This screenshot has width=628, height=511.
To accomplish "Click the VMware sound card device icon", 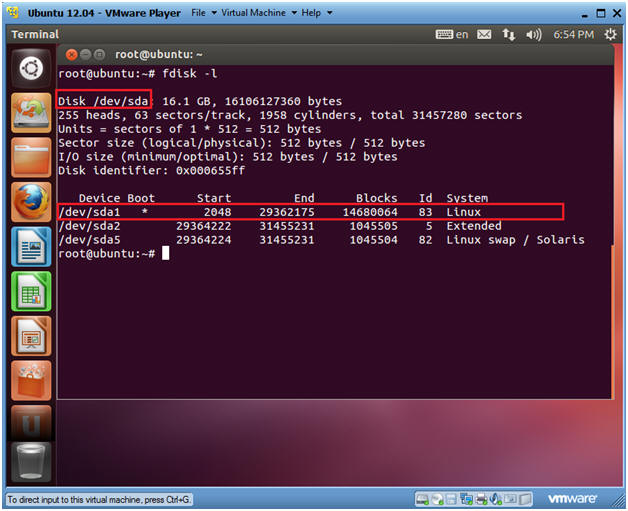I will pos(495,499).
